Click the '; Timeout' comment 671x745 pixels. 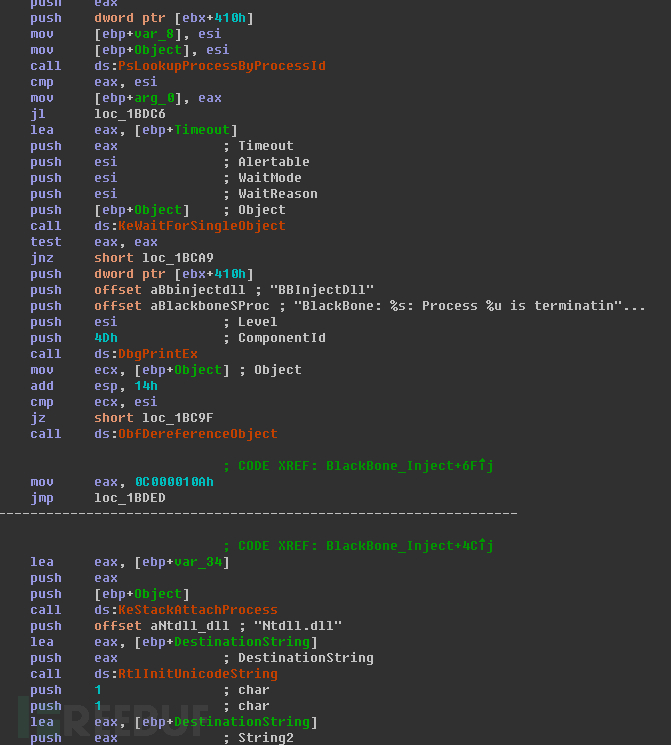[x=259, y=146]
